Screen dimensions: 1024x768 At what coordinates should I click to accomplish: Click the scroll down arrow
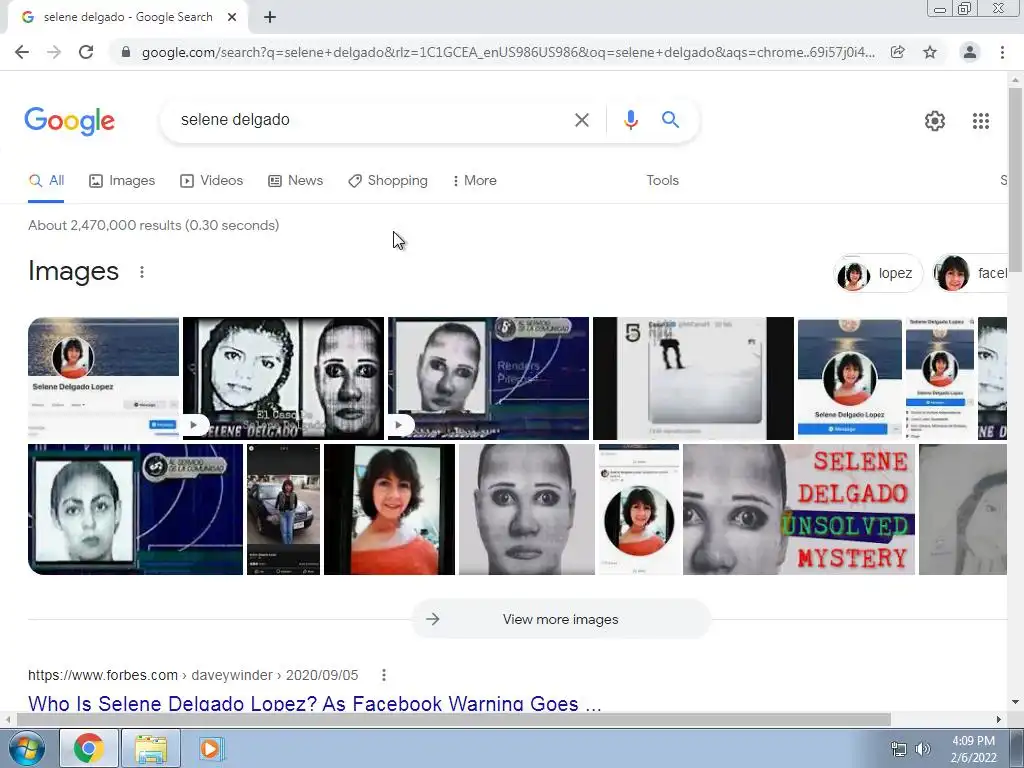click(1015, 703)
